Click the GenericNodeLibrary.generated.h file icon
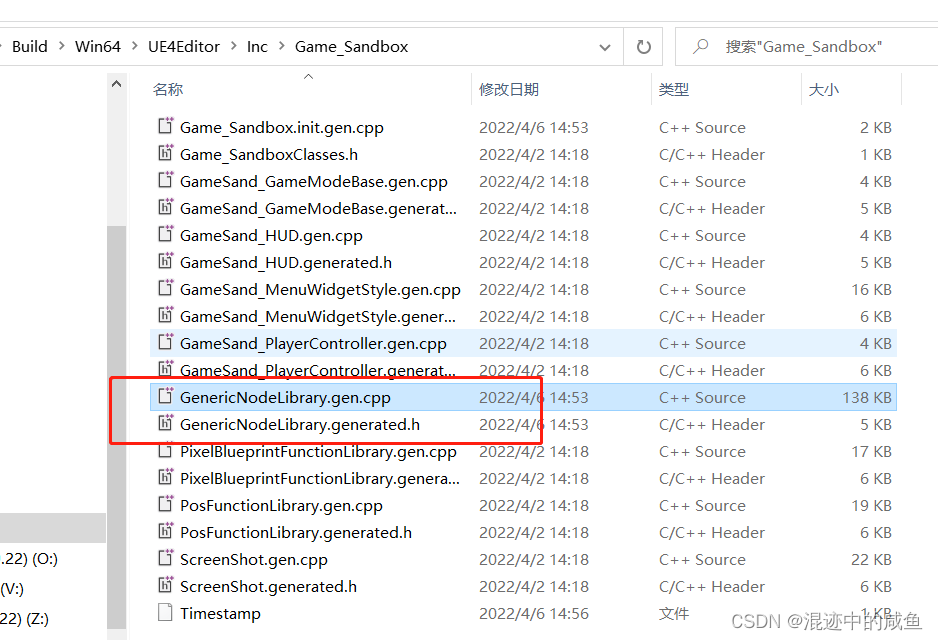The height and width of the screenshot is (640, 938). click(x=165, y=423)
